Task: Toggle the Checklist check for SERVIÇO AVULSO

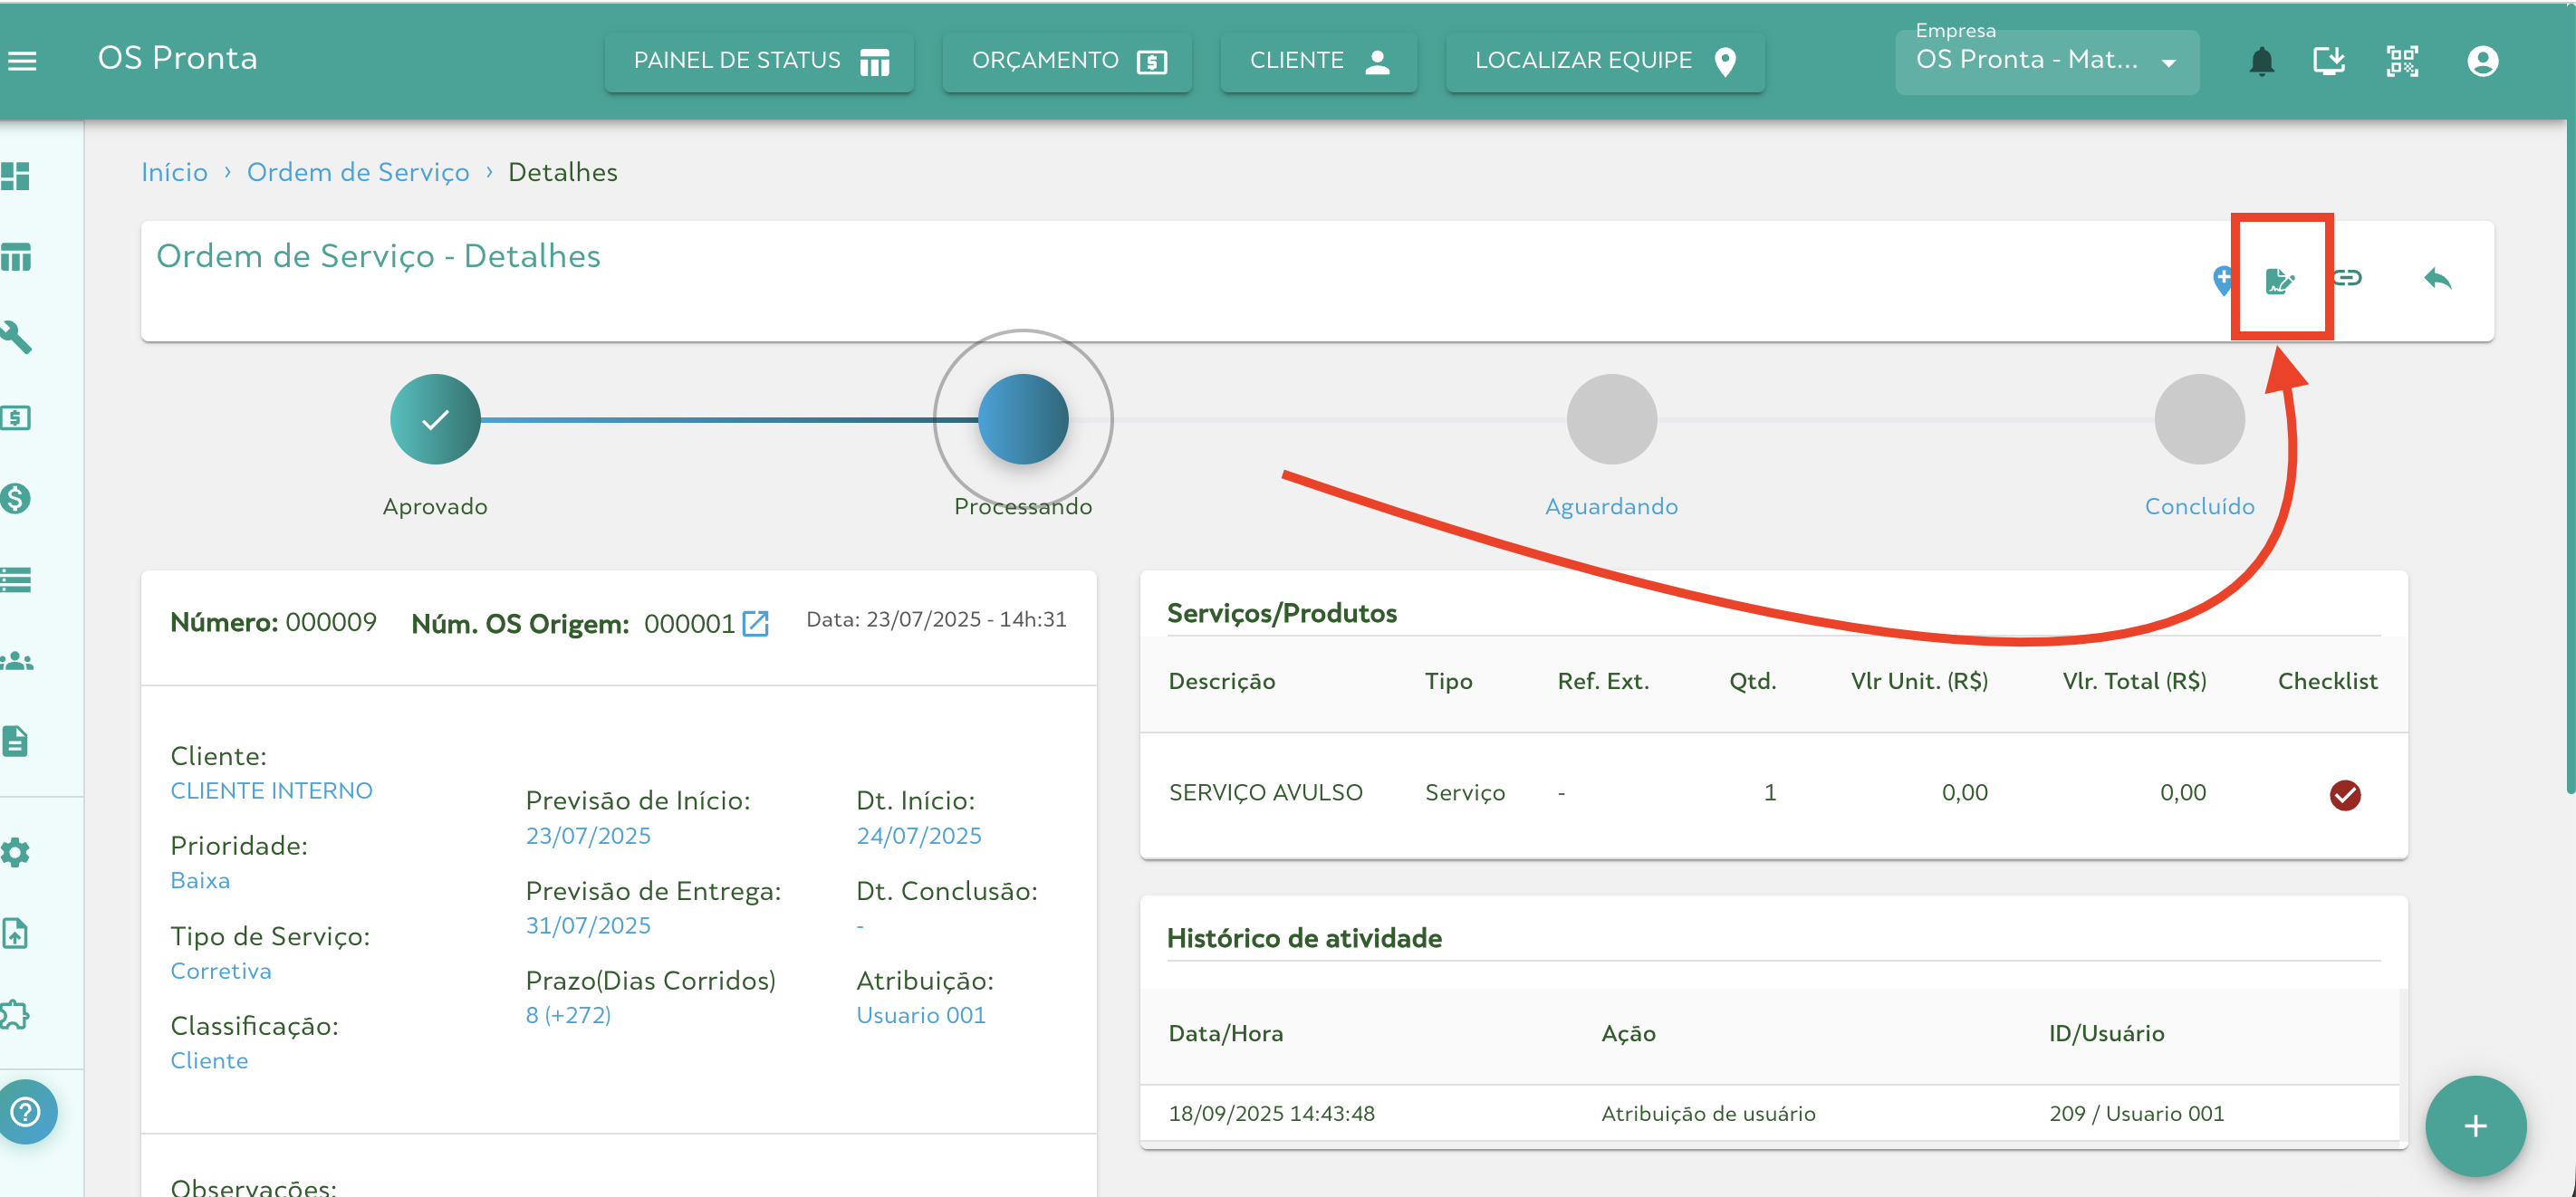Action: point(2347,794)
